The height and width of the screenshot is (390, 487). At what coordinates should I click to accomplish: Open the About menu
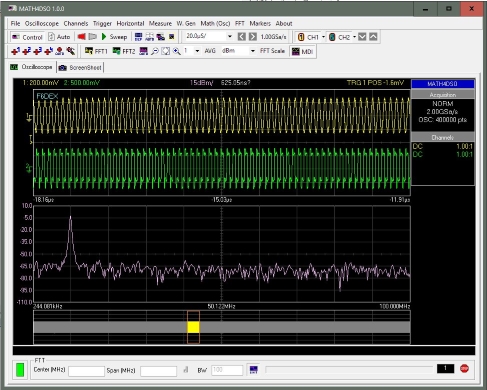point(284,23)
